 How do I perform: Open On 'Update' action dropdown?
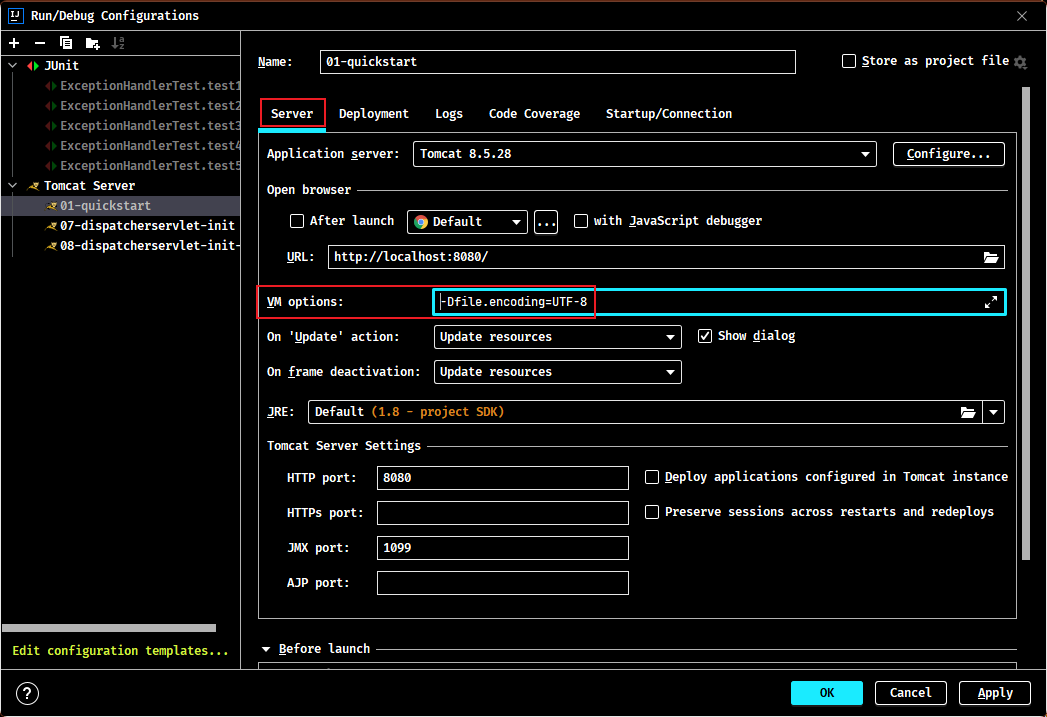[558, 337]
